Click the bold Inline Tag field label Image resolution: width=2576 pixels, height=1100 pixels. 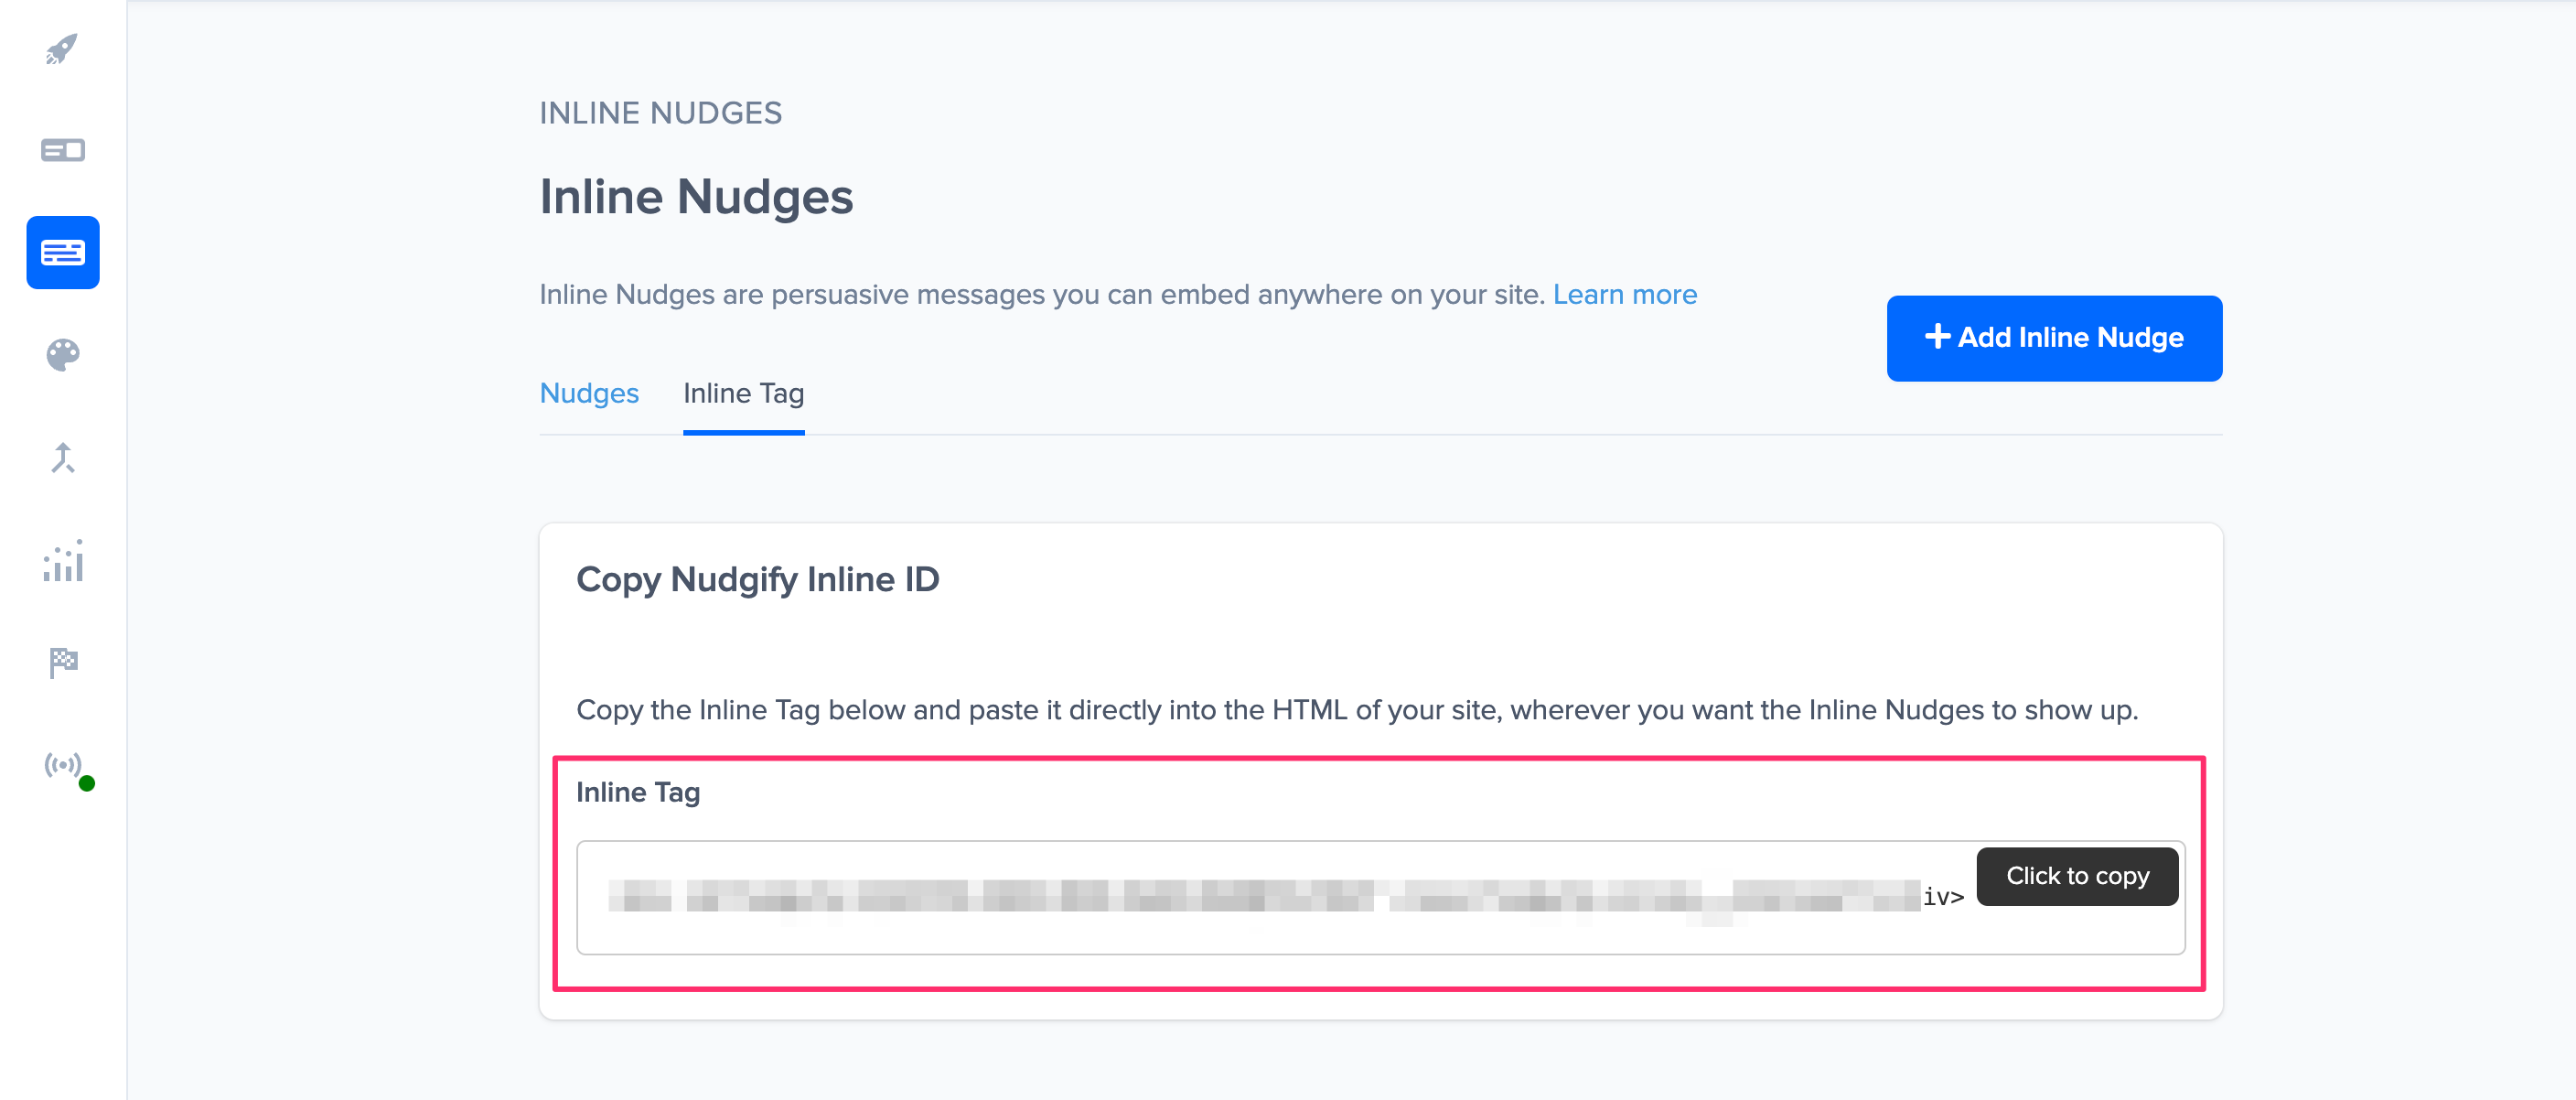point(637,792)
